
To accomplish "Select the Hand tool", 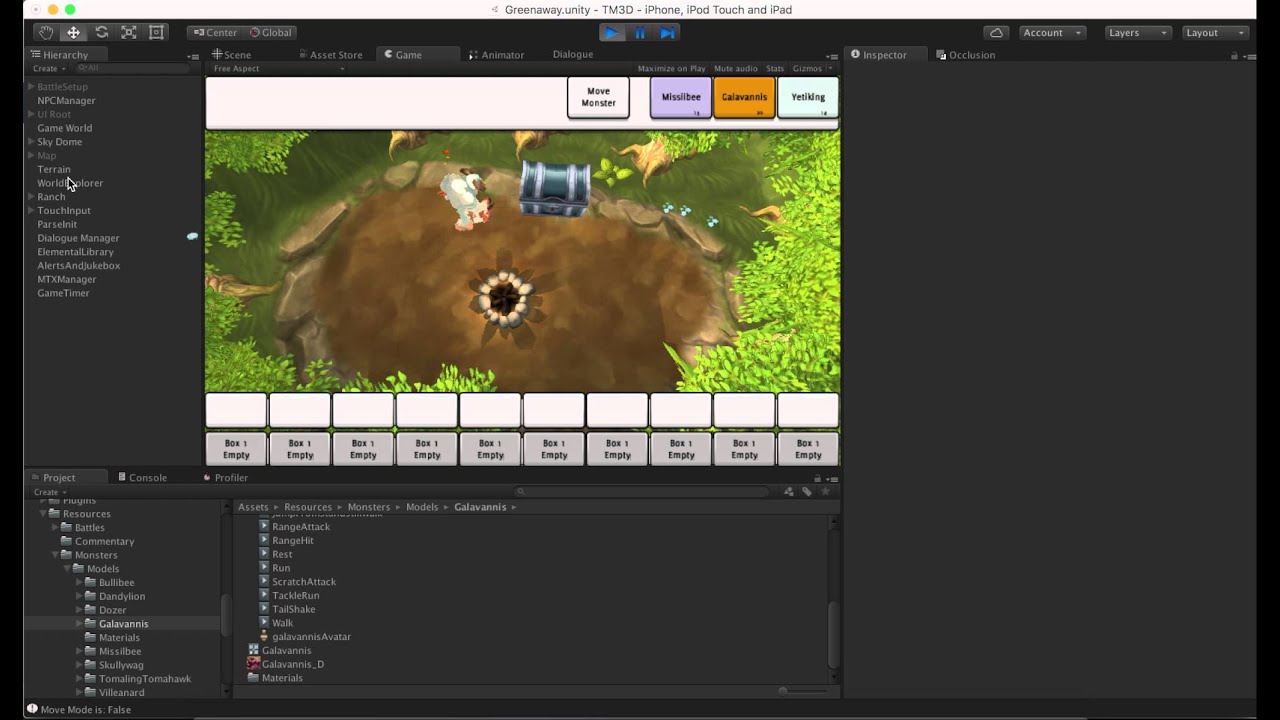I will point(45,32).
